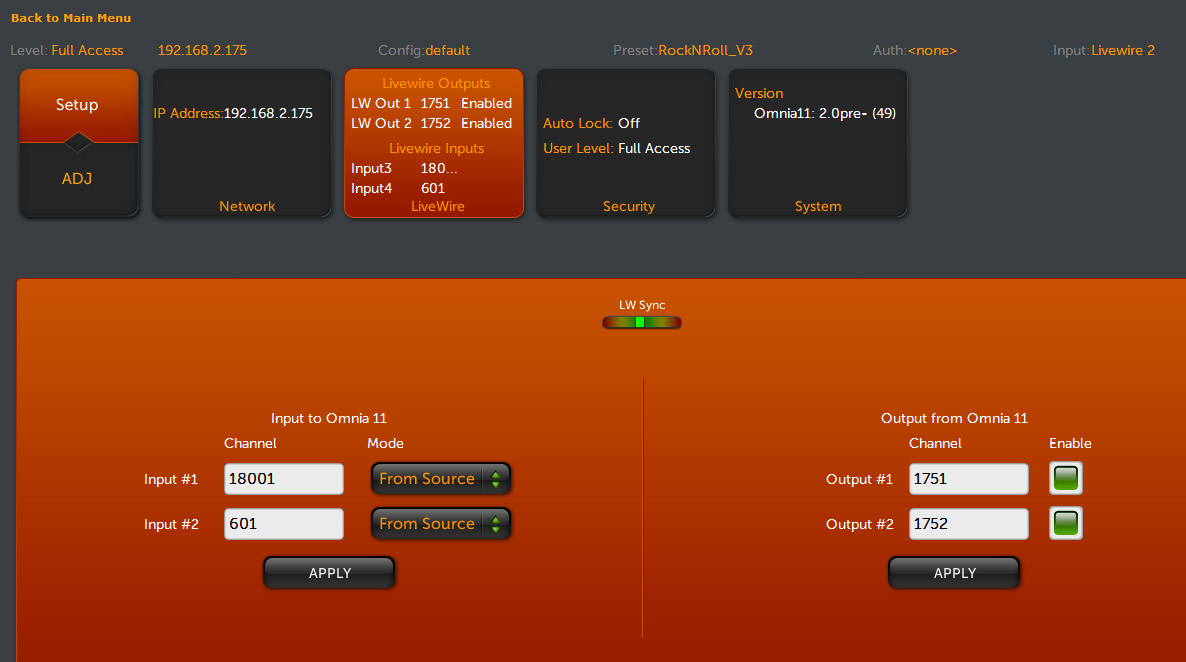The width and height of the screenshot is (1186, 662).
Task: Open the Security settings tile
Action: click(626, 143)
